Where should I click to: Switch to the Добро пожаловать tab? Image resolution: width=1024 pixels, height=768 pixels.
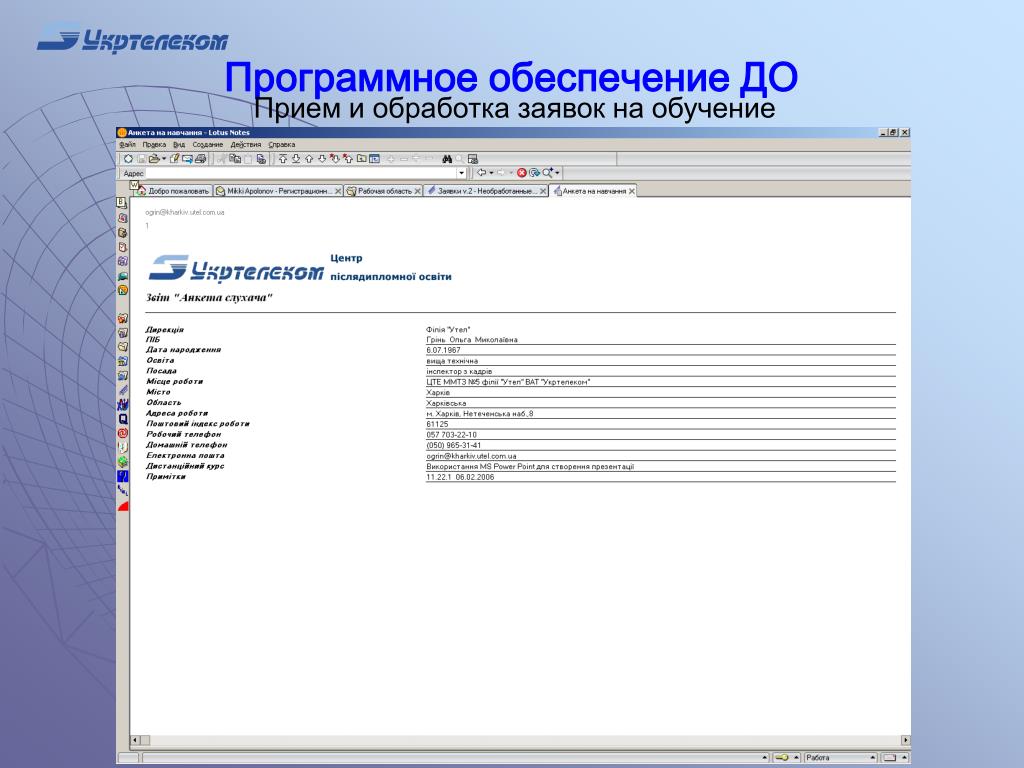[174, 191]
